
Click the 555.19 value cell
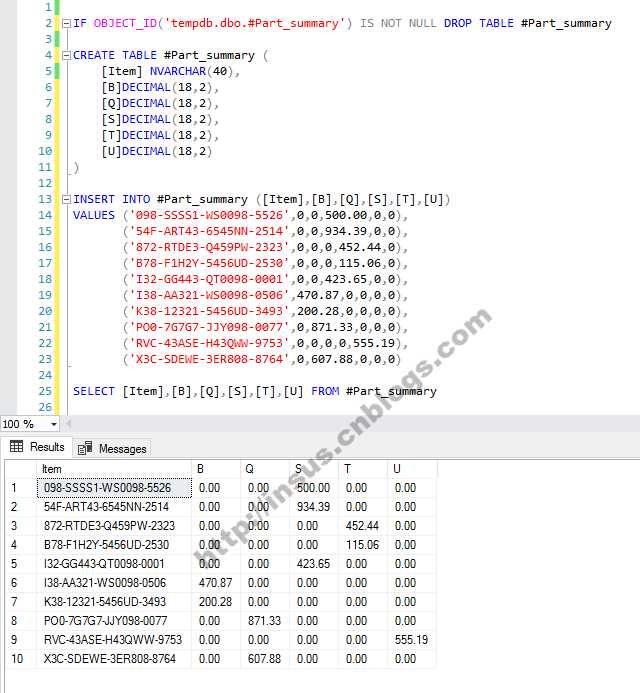tap(412, 640)
